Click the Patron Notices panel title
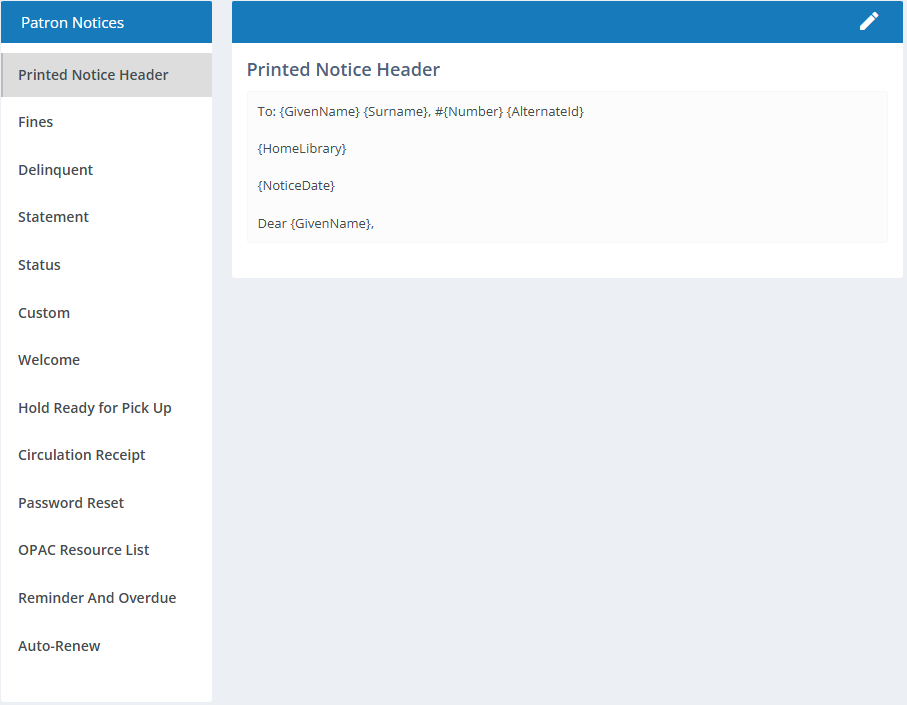 (x=72, y=23)
